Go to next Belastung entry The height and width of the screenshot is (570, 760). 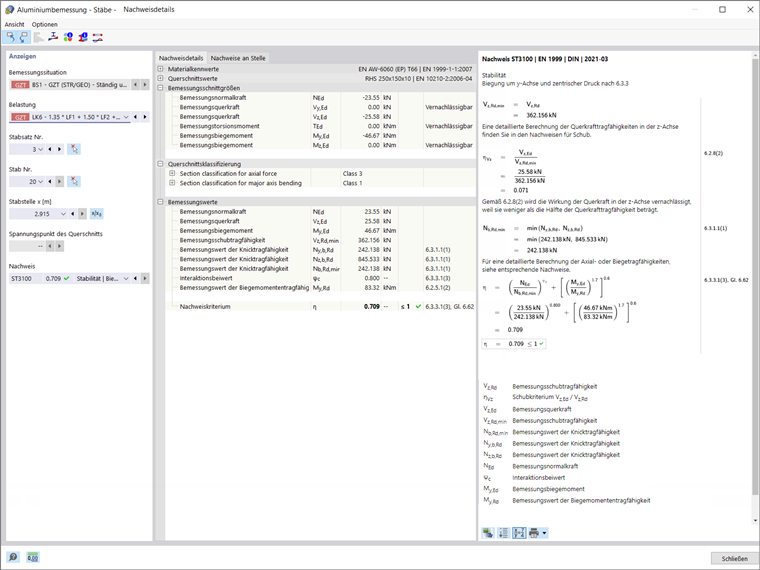(x=144, y=117)
